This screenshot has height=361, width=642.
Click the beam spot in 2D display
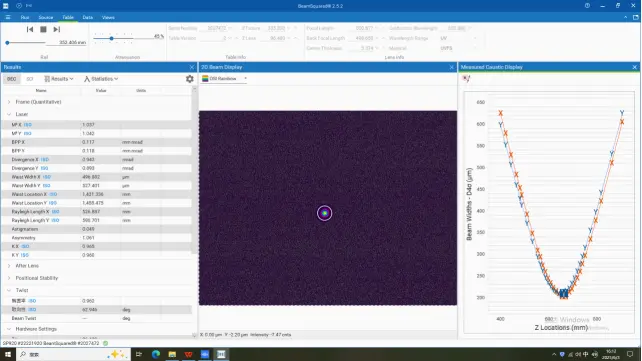point(325,213)
